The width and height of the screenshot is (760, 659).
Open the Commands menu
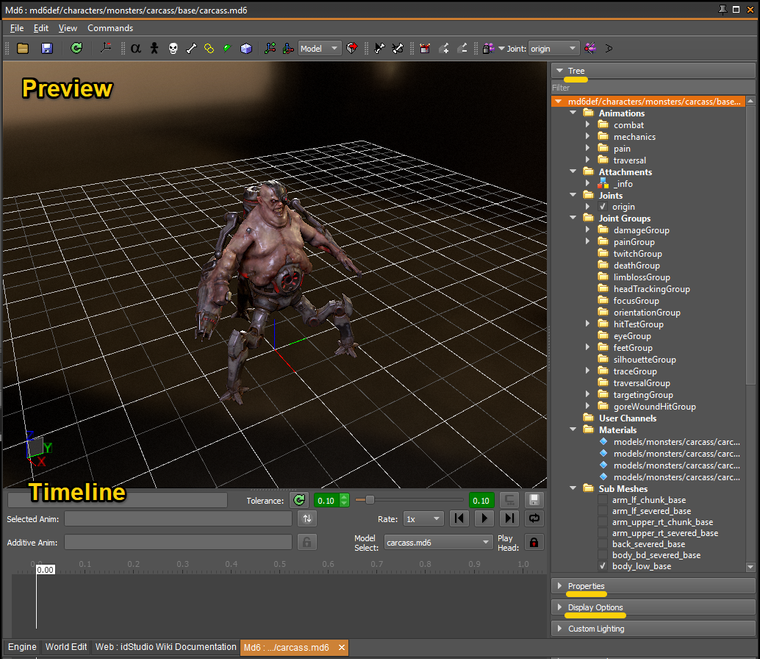point(110,28)
